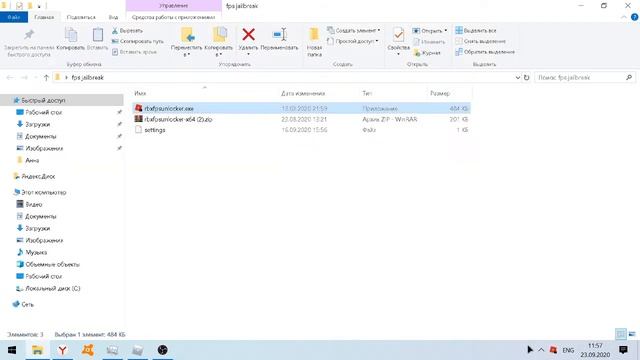Sort by the Type (Тип) column header
This screenshot has height=360, width=640.
click(x=367, y=93)
